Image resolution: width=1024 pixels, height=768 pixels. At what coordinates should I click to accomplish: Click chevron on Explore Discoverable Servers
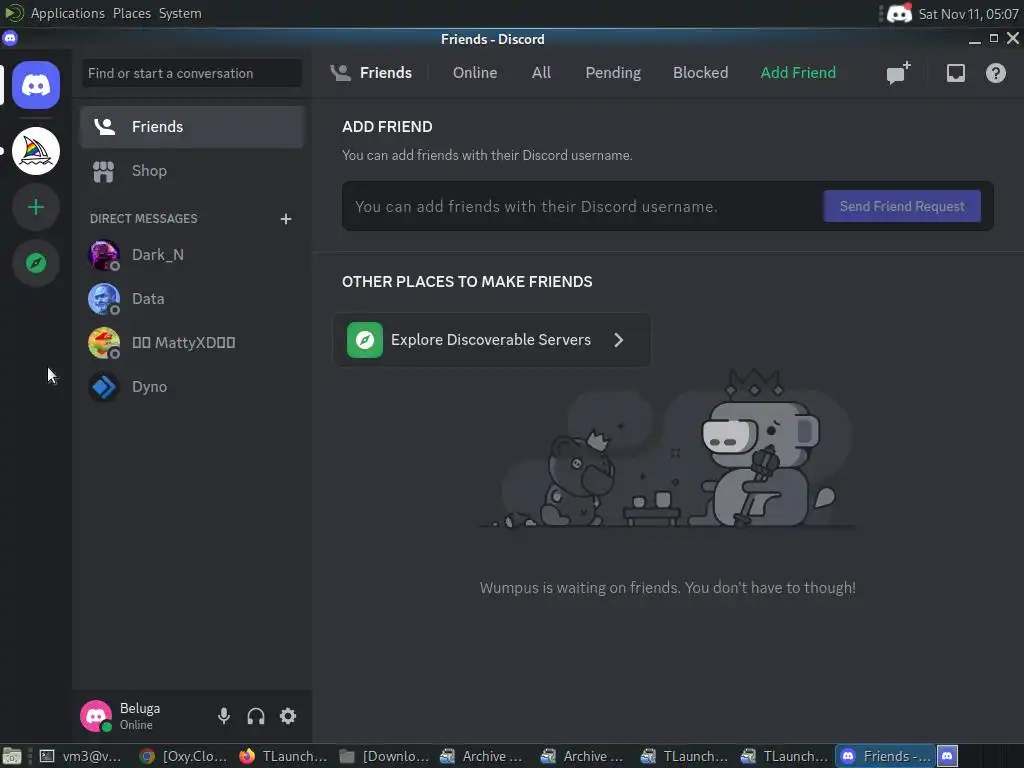(x=618, y=340)
